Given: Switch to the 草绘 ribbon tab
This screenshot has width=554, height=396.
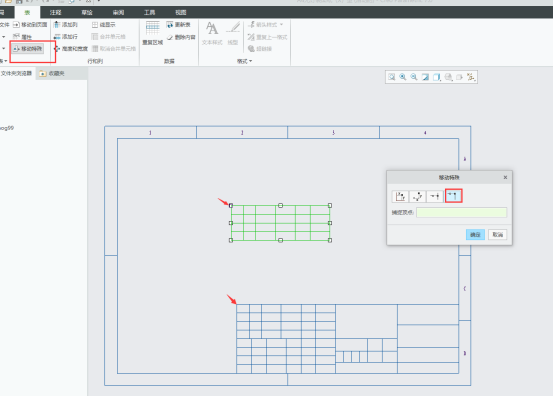Looking at the screenshot, I should 87,12.
